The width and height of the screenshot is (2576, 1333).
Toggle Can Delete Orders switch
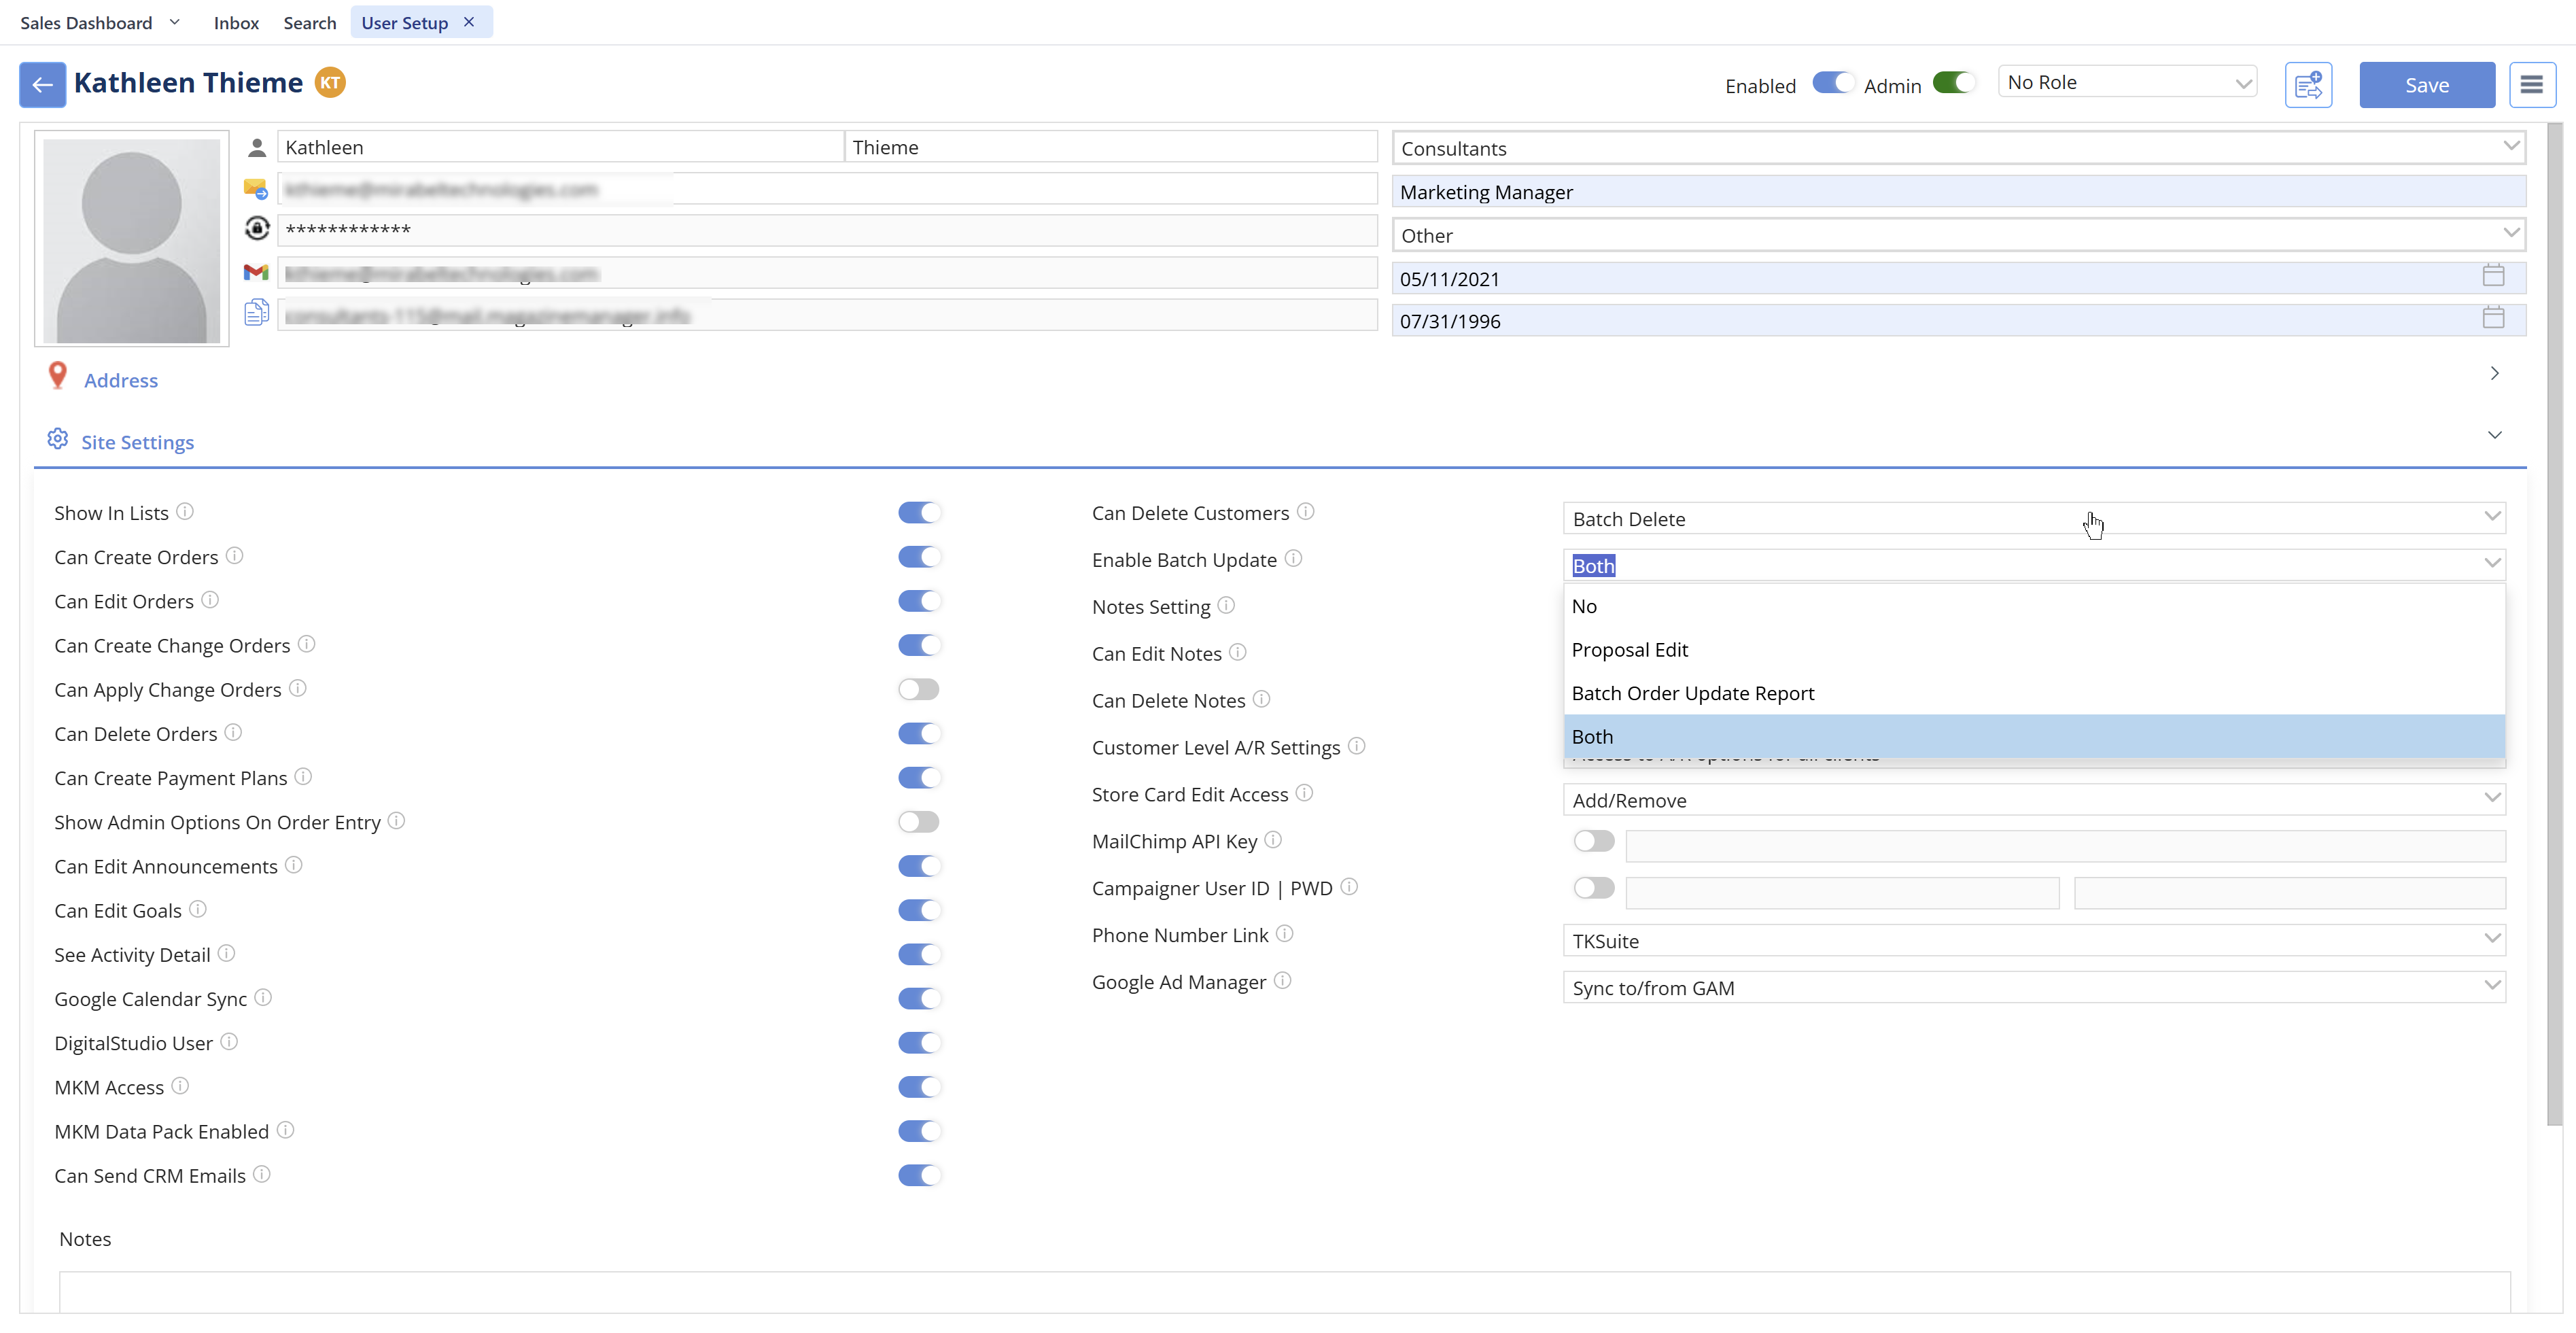pyautogui.click(x=919, y=734)
